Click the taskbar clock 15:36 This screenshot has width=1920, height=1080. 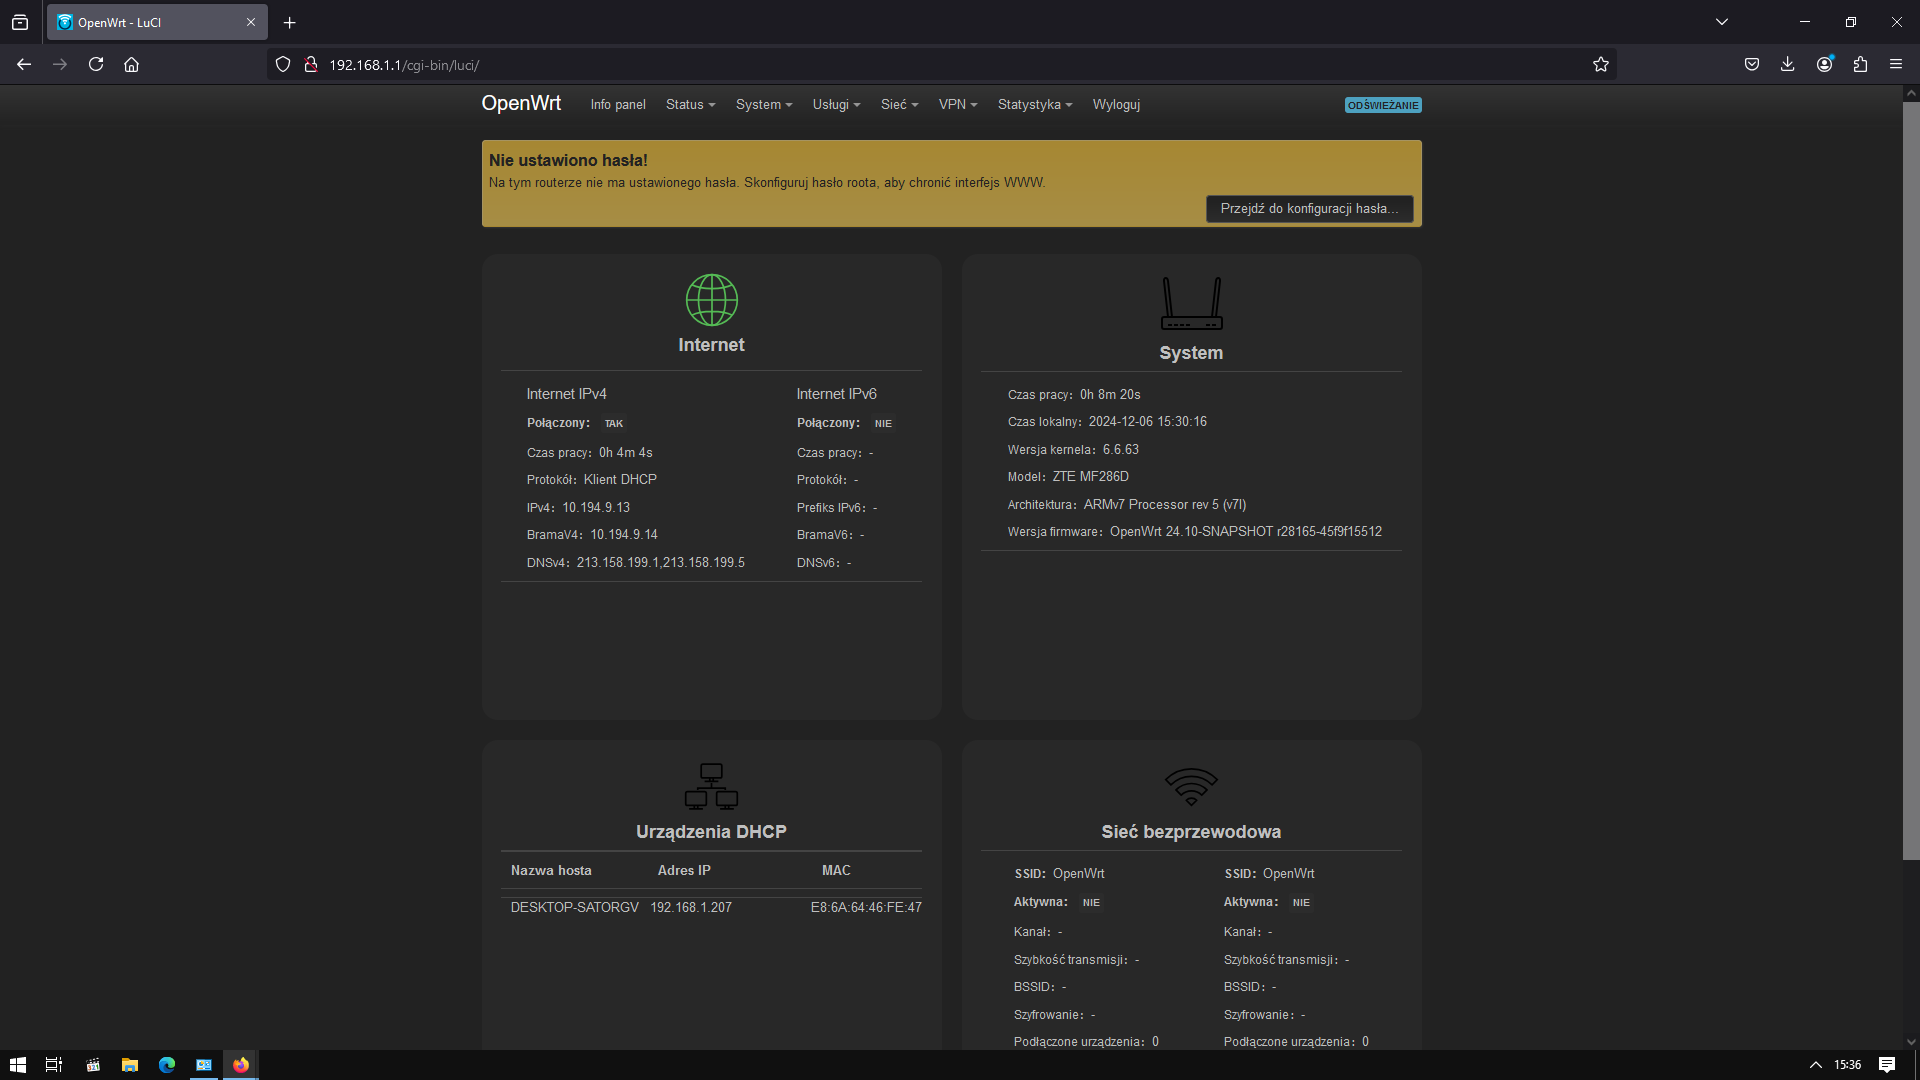1847,1065
